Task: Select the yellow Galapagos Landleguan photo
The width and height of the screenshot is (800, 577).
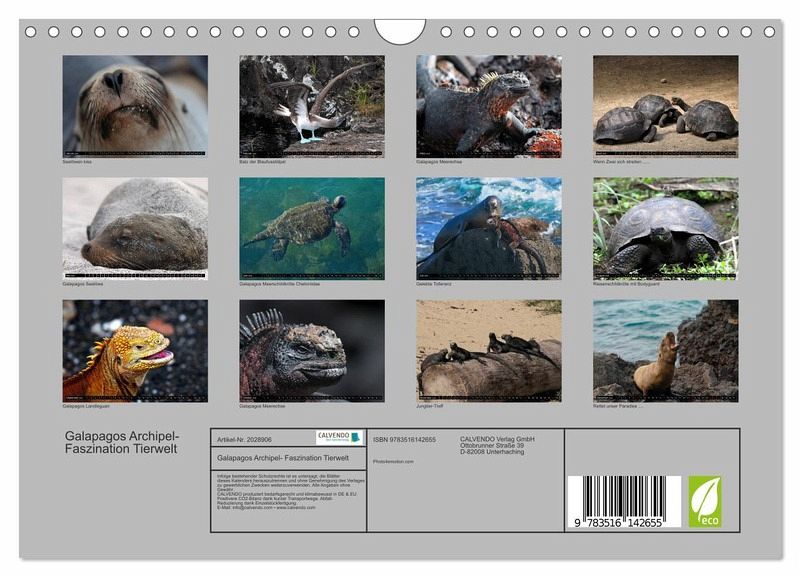Action: (x=135, y=350)
